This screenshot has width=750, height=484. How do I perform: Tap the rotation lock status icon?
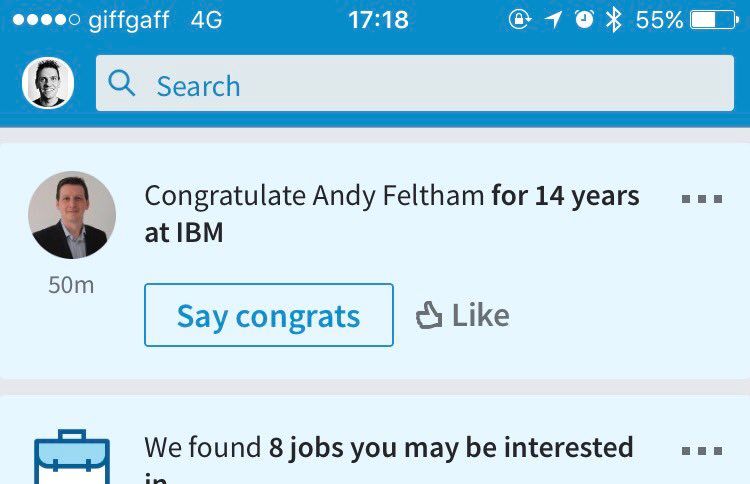(x=520, y=20)
